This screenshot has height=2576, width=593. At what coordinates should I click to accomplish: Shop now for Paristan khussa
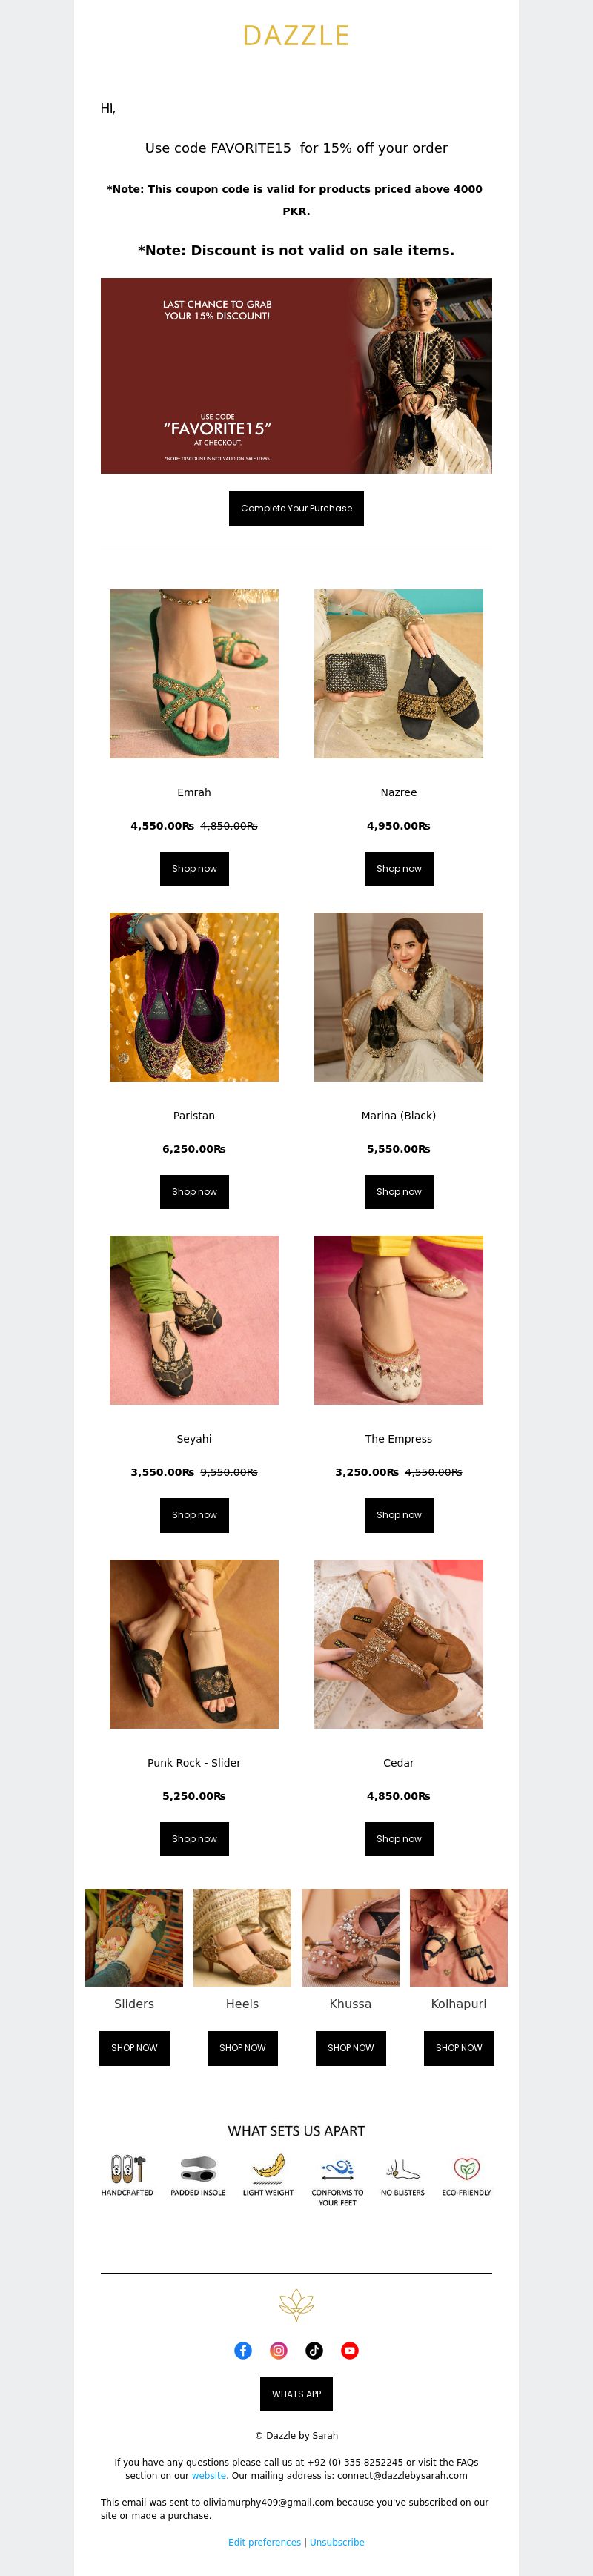click(x=194, y=1191)
